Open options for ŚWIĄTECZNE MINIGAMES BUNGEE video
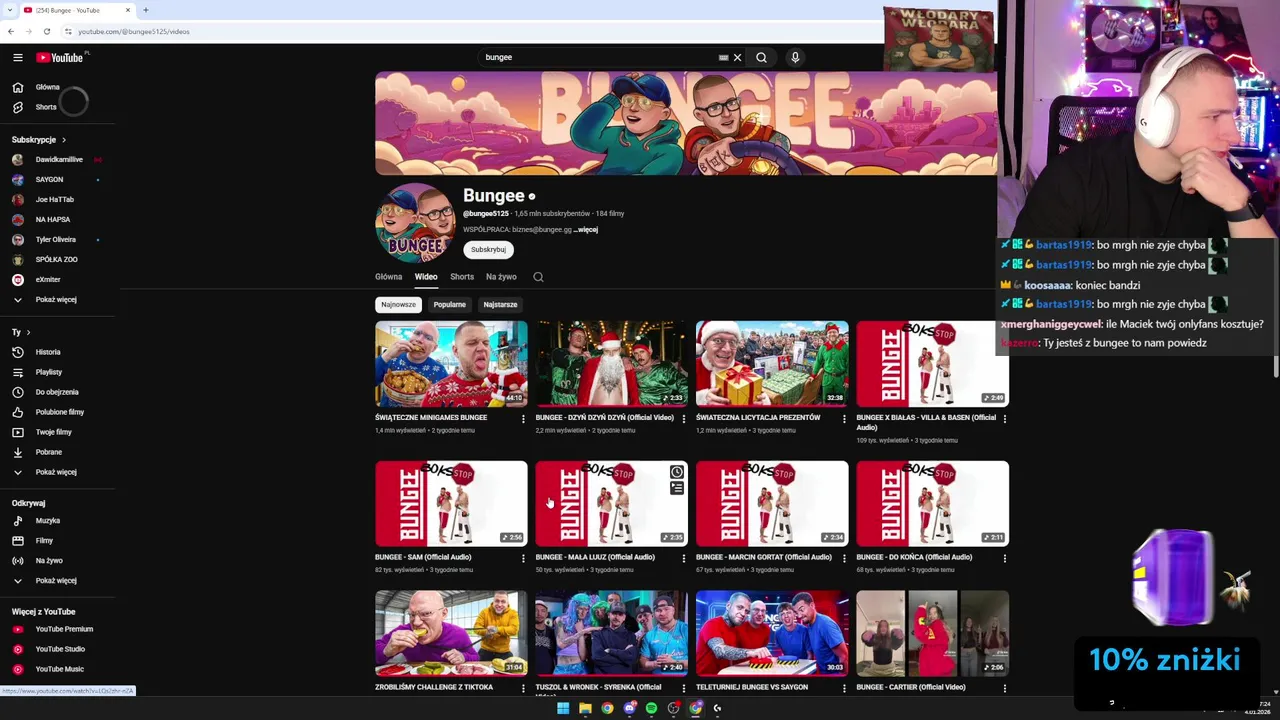The height and width of the screenshot is (720, 1280). pos(523,419)
